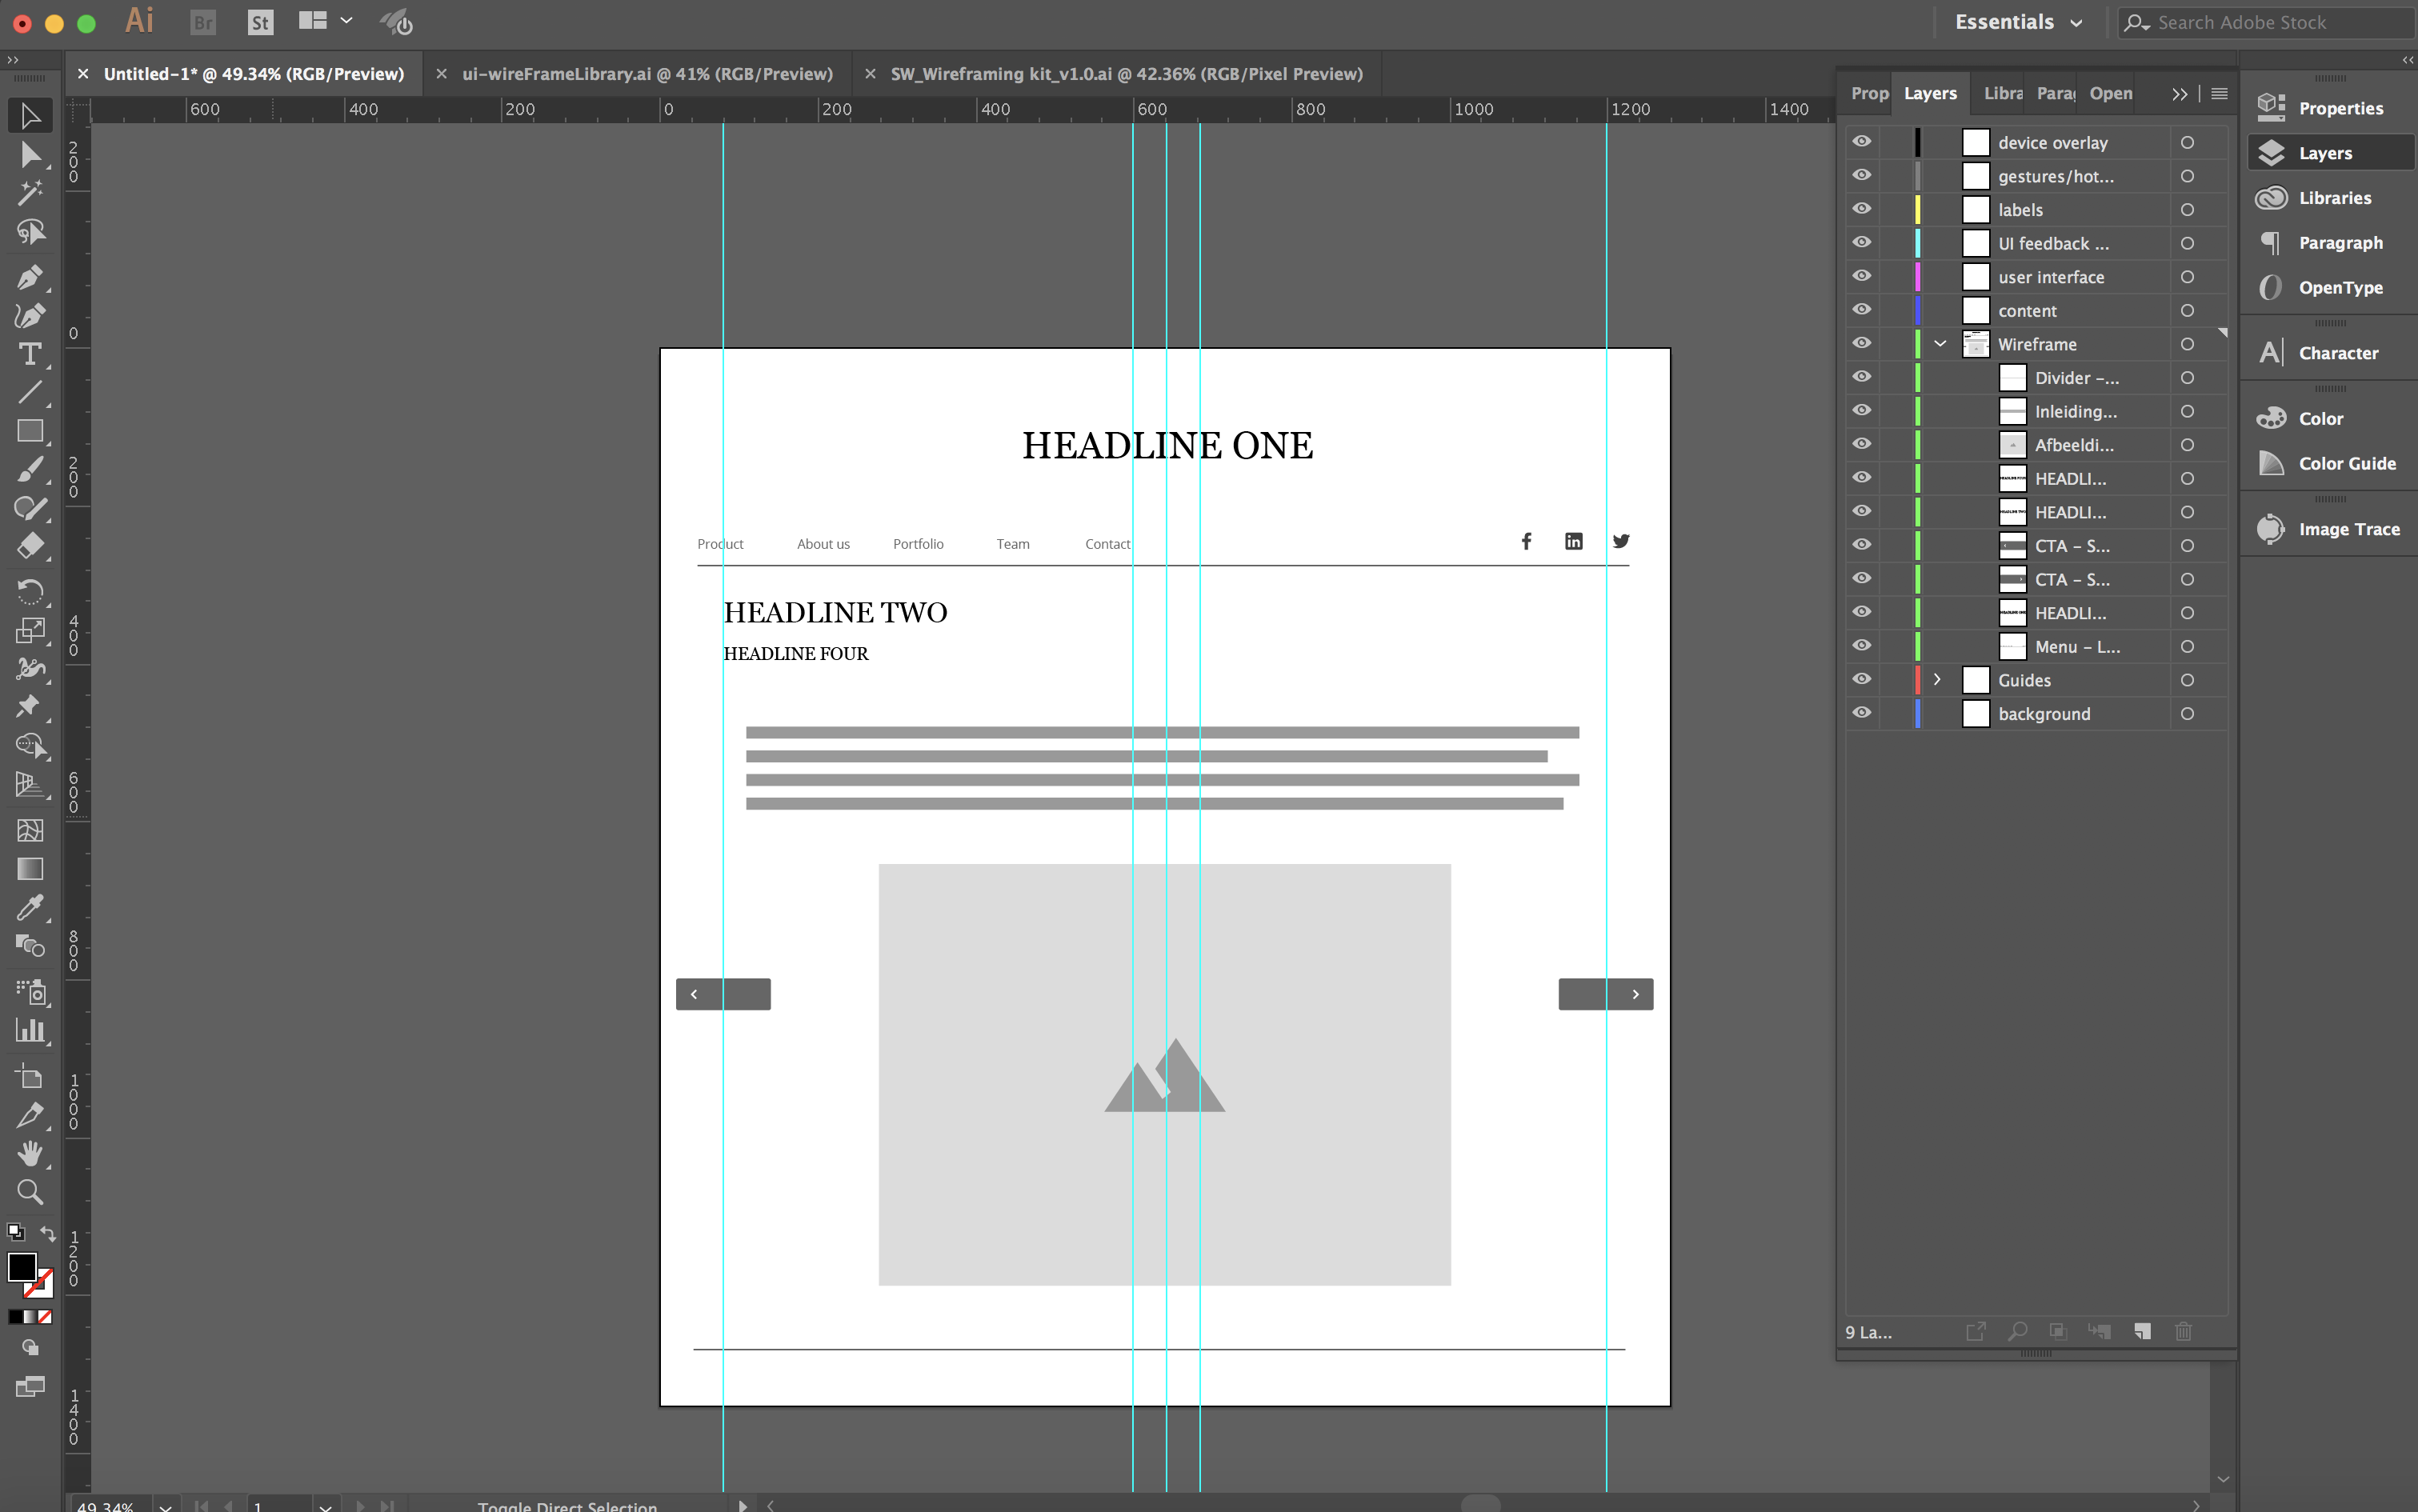
Task: Select the Direct Selection tool
Action: (x=30, y=155)
